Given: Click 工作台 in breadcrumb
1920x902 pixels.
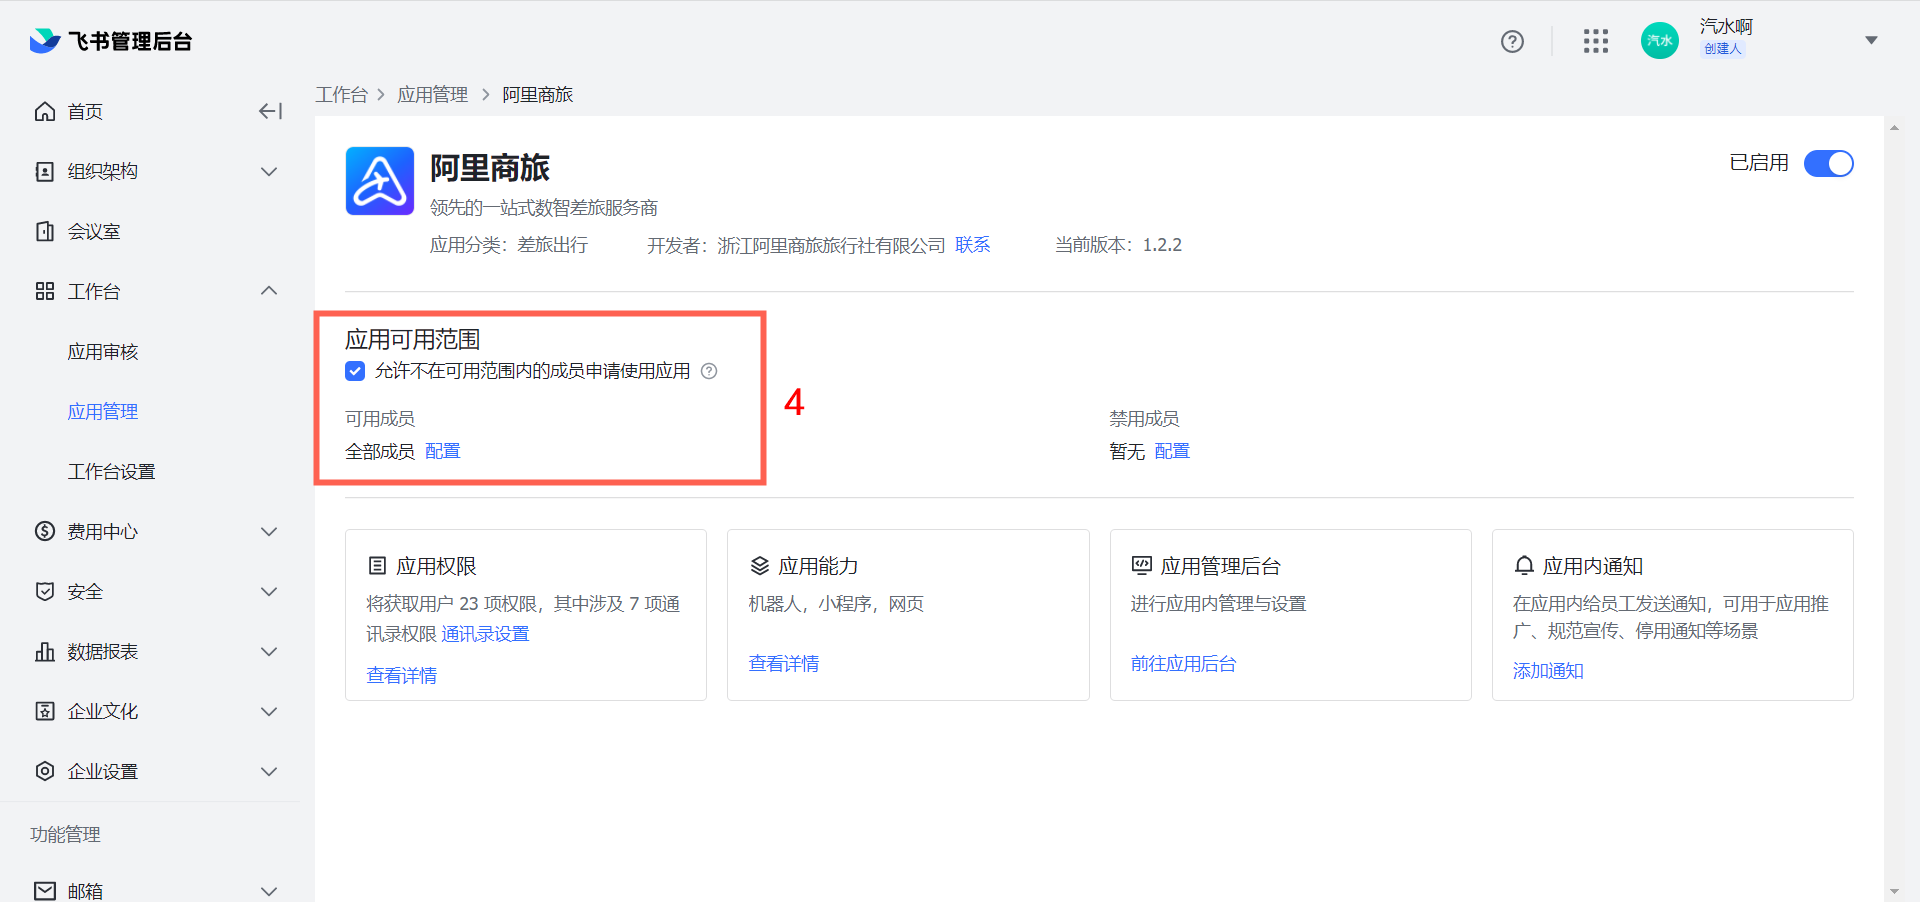Looking at the screenshot, I should coord(342,94).
